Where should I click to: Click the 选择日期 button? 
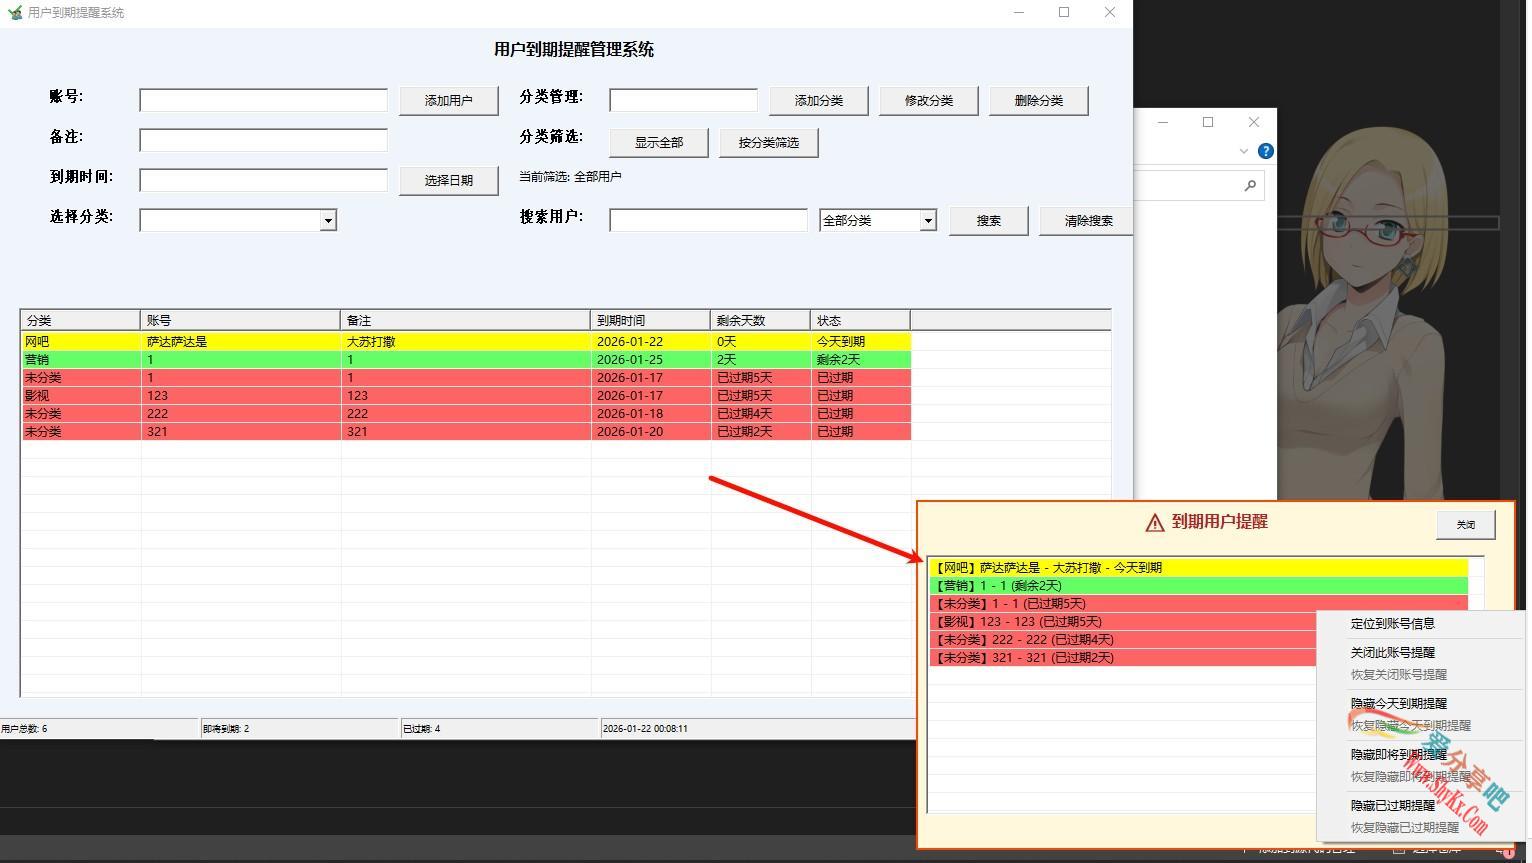pos(448,180)
